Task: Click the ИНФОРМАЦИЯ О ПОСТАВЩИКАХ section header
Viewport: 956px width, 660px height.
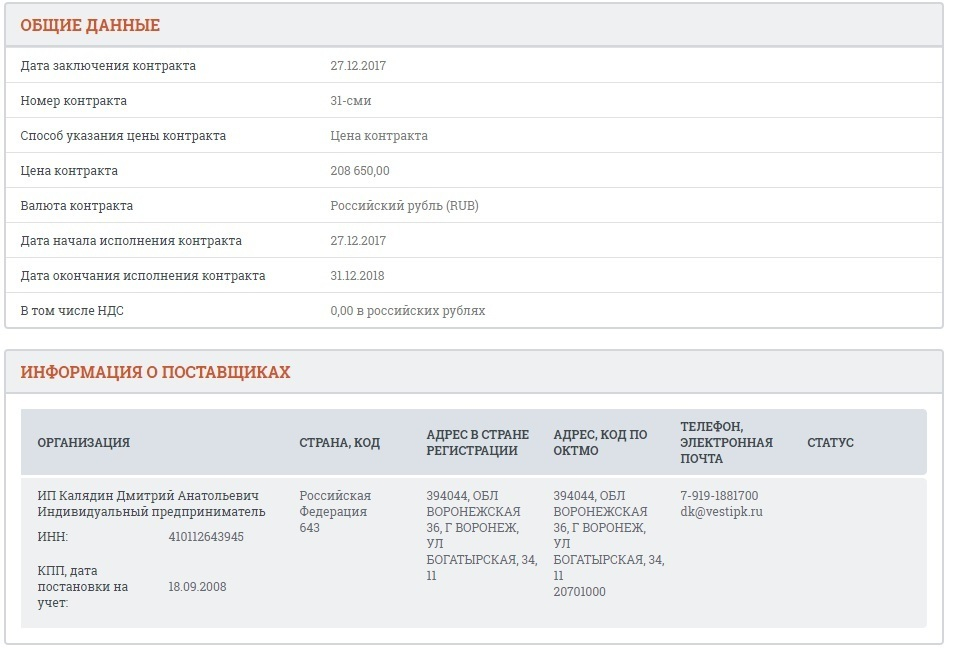Action: pos(155,372)
